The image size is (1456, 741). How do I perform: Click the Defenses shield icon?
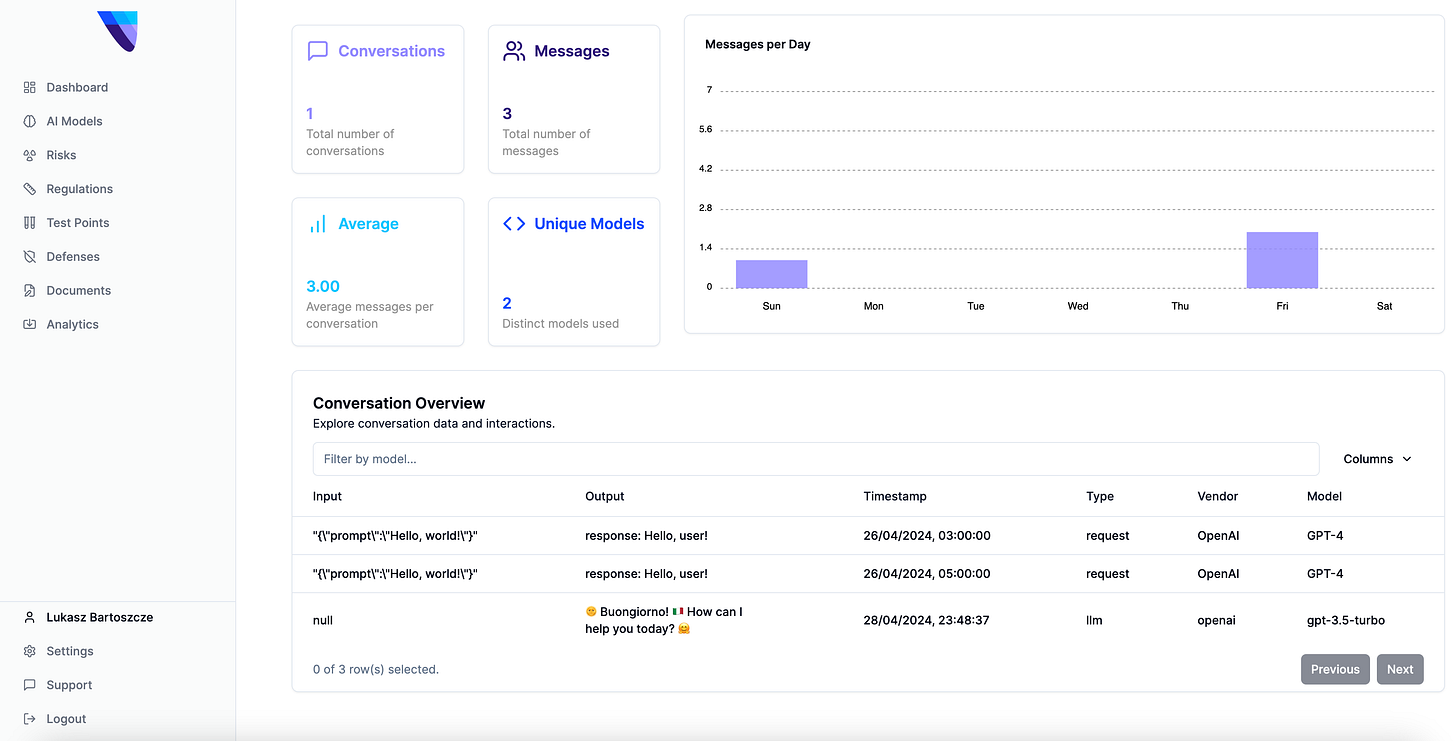(30, 257)
